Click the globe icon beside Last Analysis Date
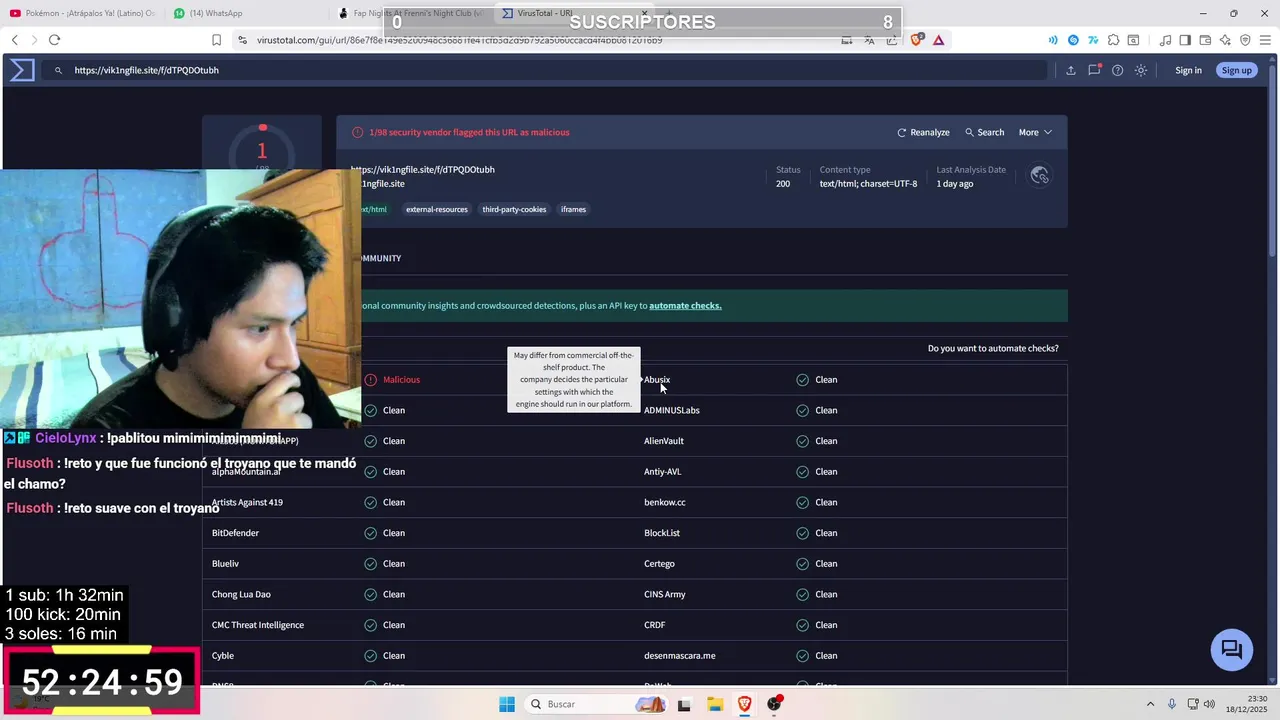 coord(1040,175)
